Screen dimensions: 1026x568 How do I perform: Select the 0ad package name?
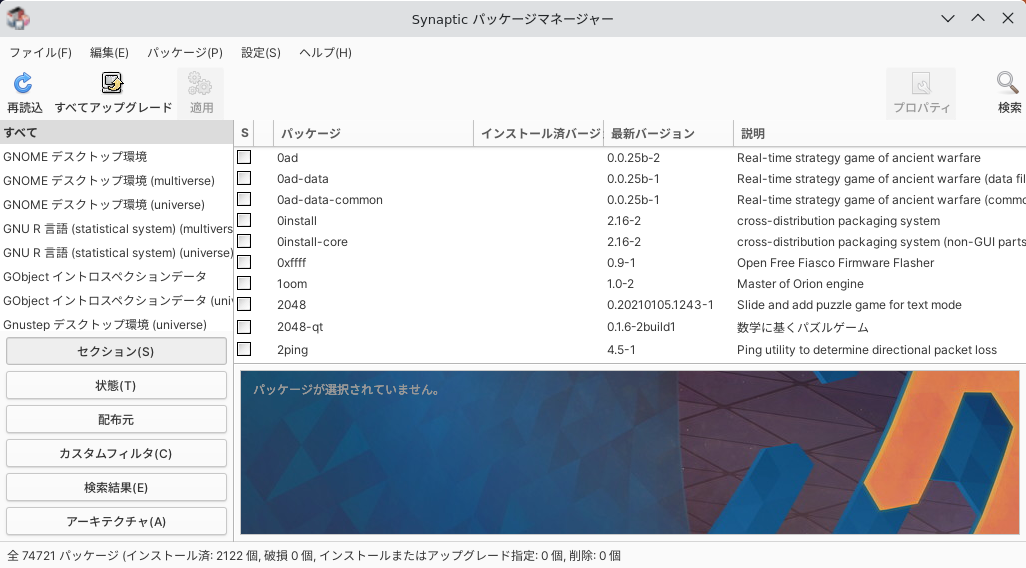tap(287, 158)
